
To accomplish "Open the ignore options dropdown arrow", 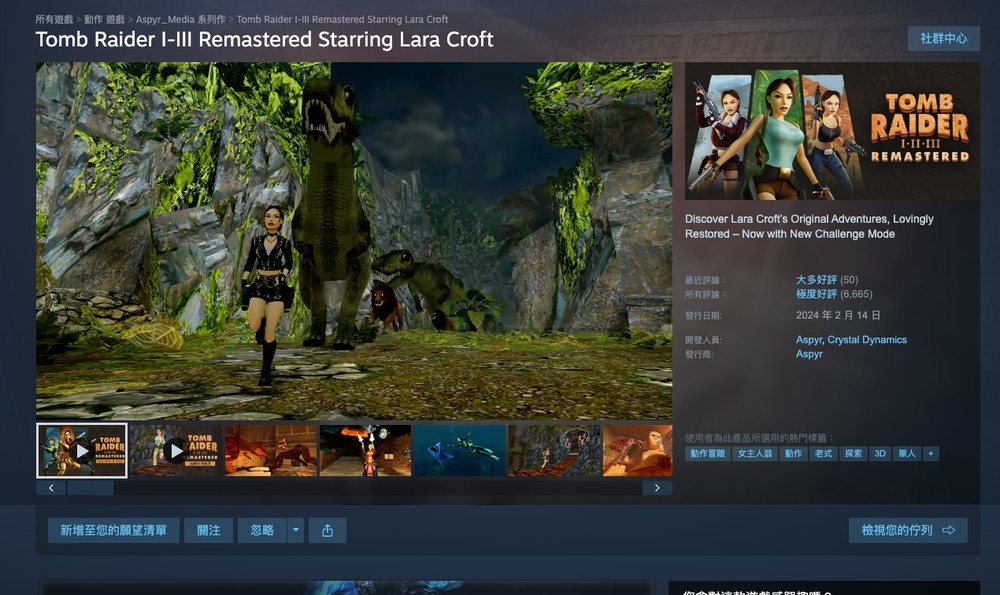I will click(295, 530).
